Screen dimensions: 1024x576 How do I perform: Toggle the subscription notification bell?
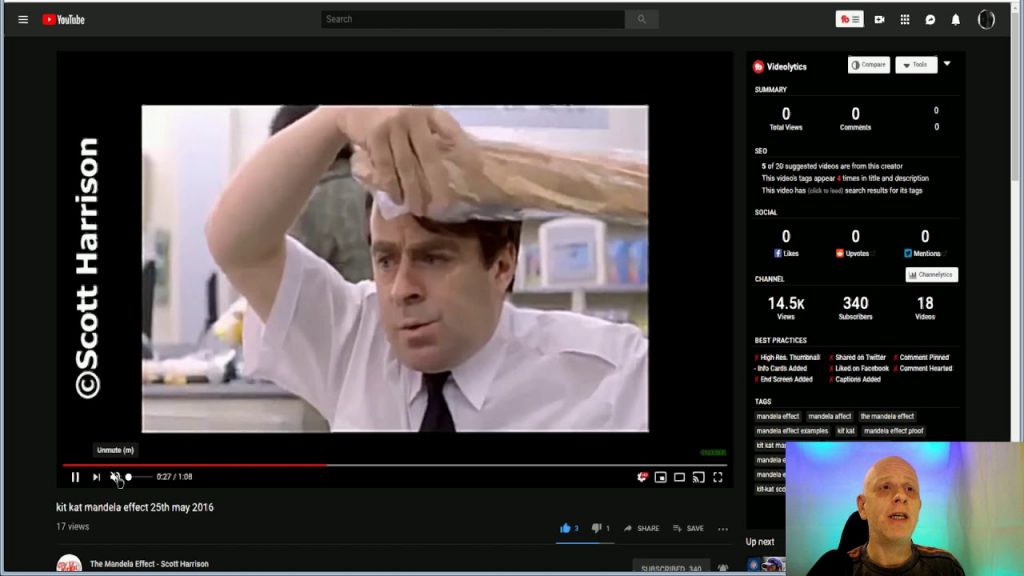pos(723,568)
